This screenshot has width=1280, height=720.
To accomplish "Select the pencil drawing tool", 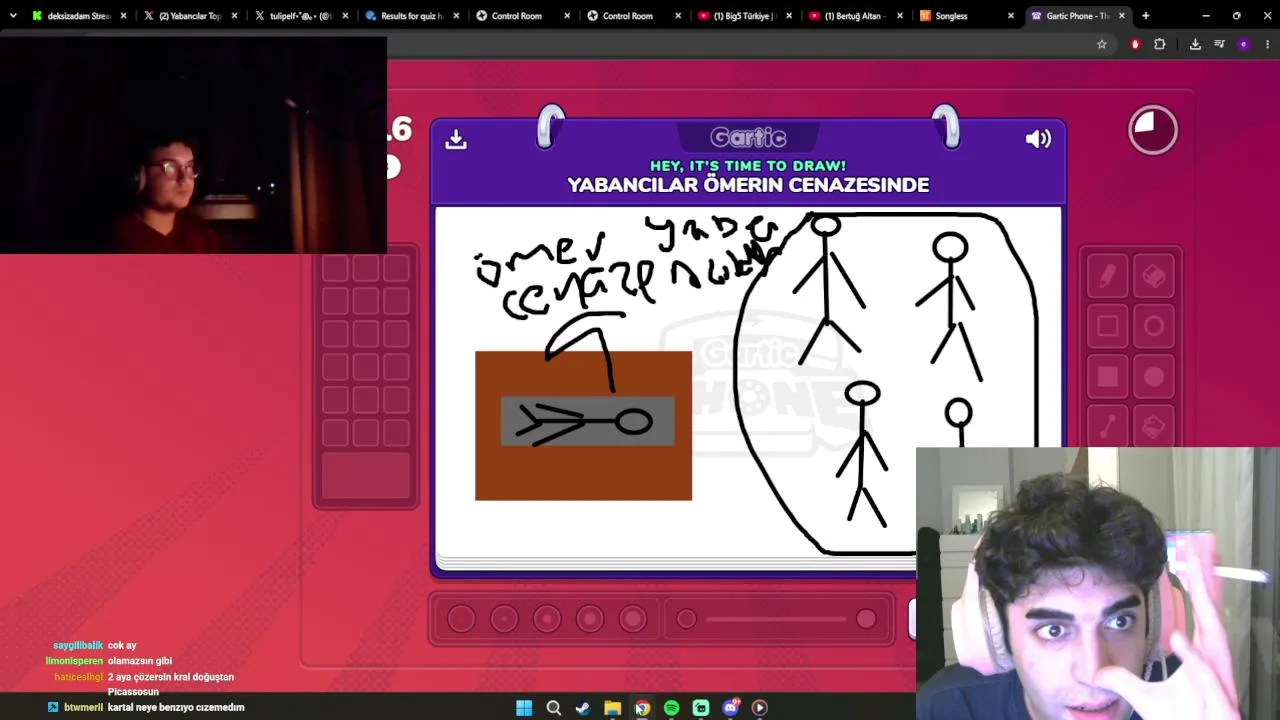I will coord(1107,277).
